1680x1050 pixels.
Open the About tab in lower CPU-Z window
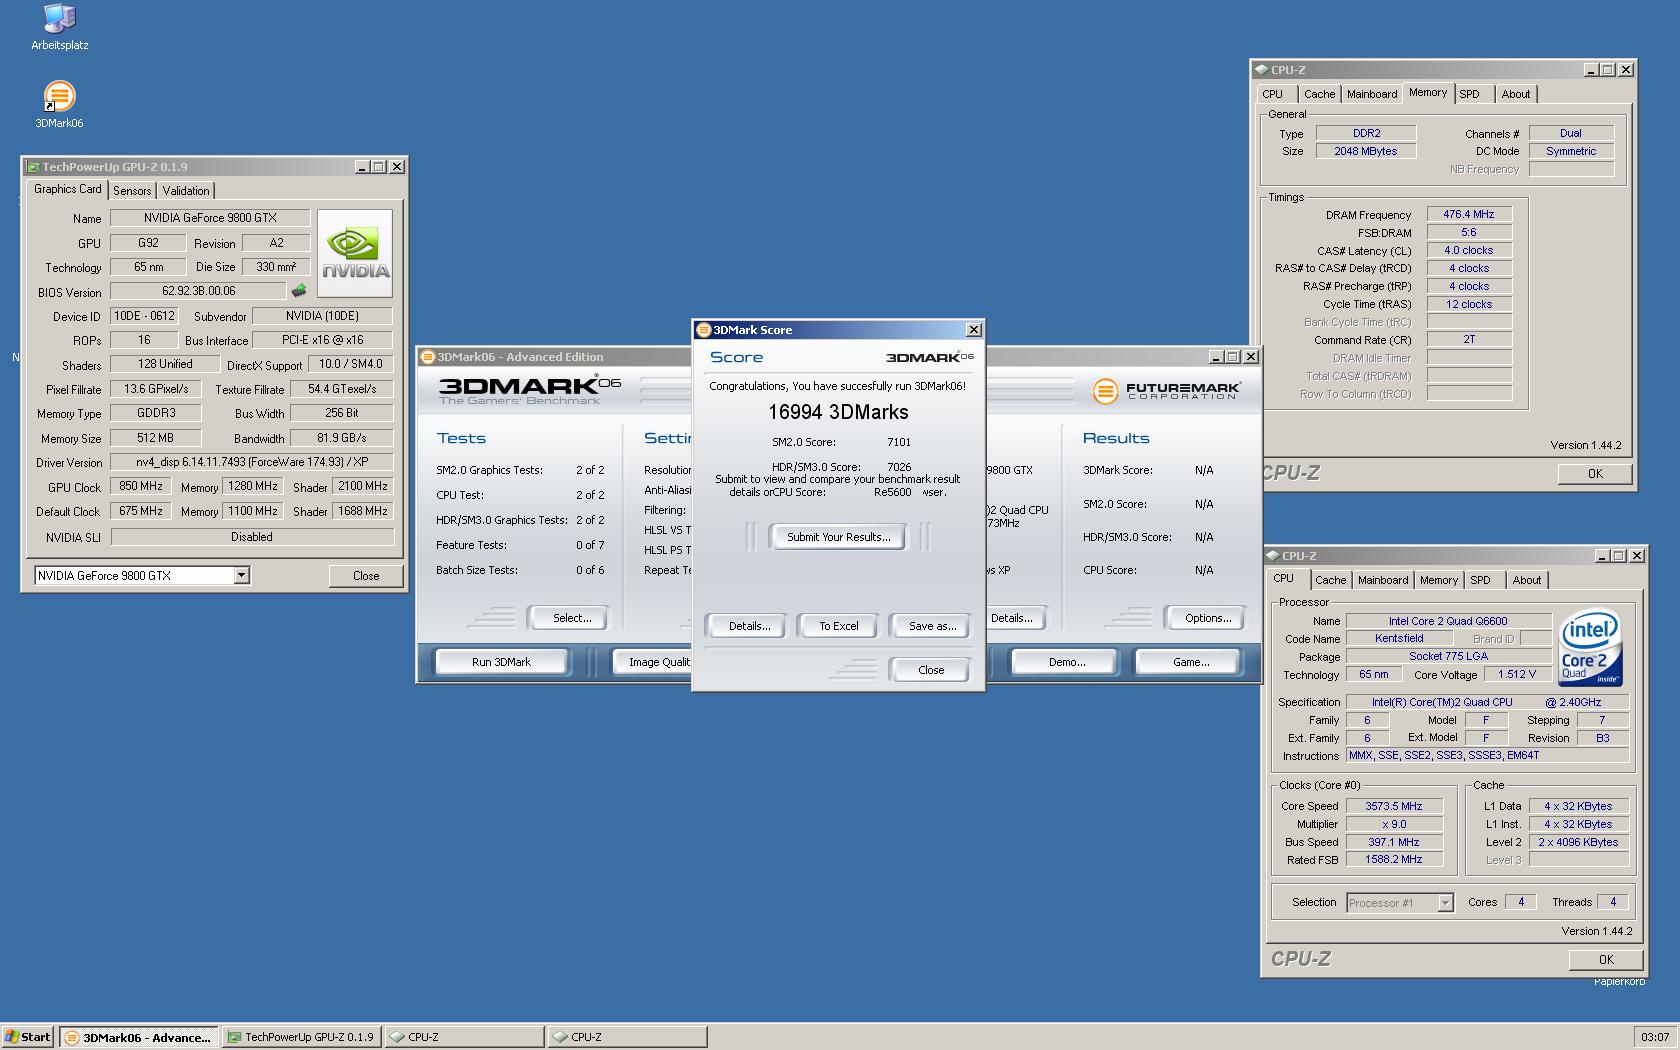(1526, 580)
